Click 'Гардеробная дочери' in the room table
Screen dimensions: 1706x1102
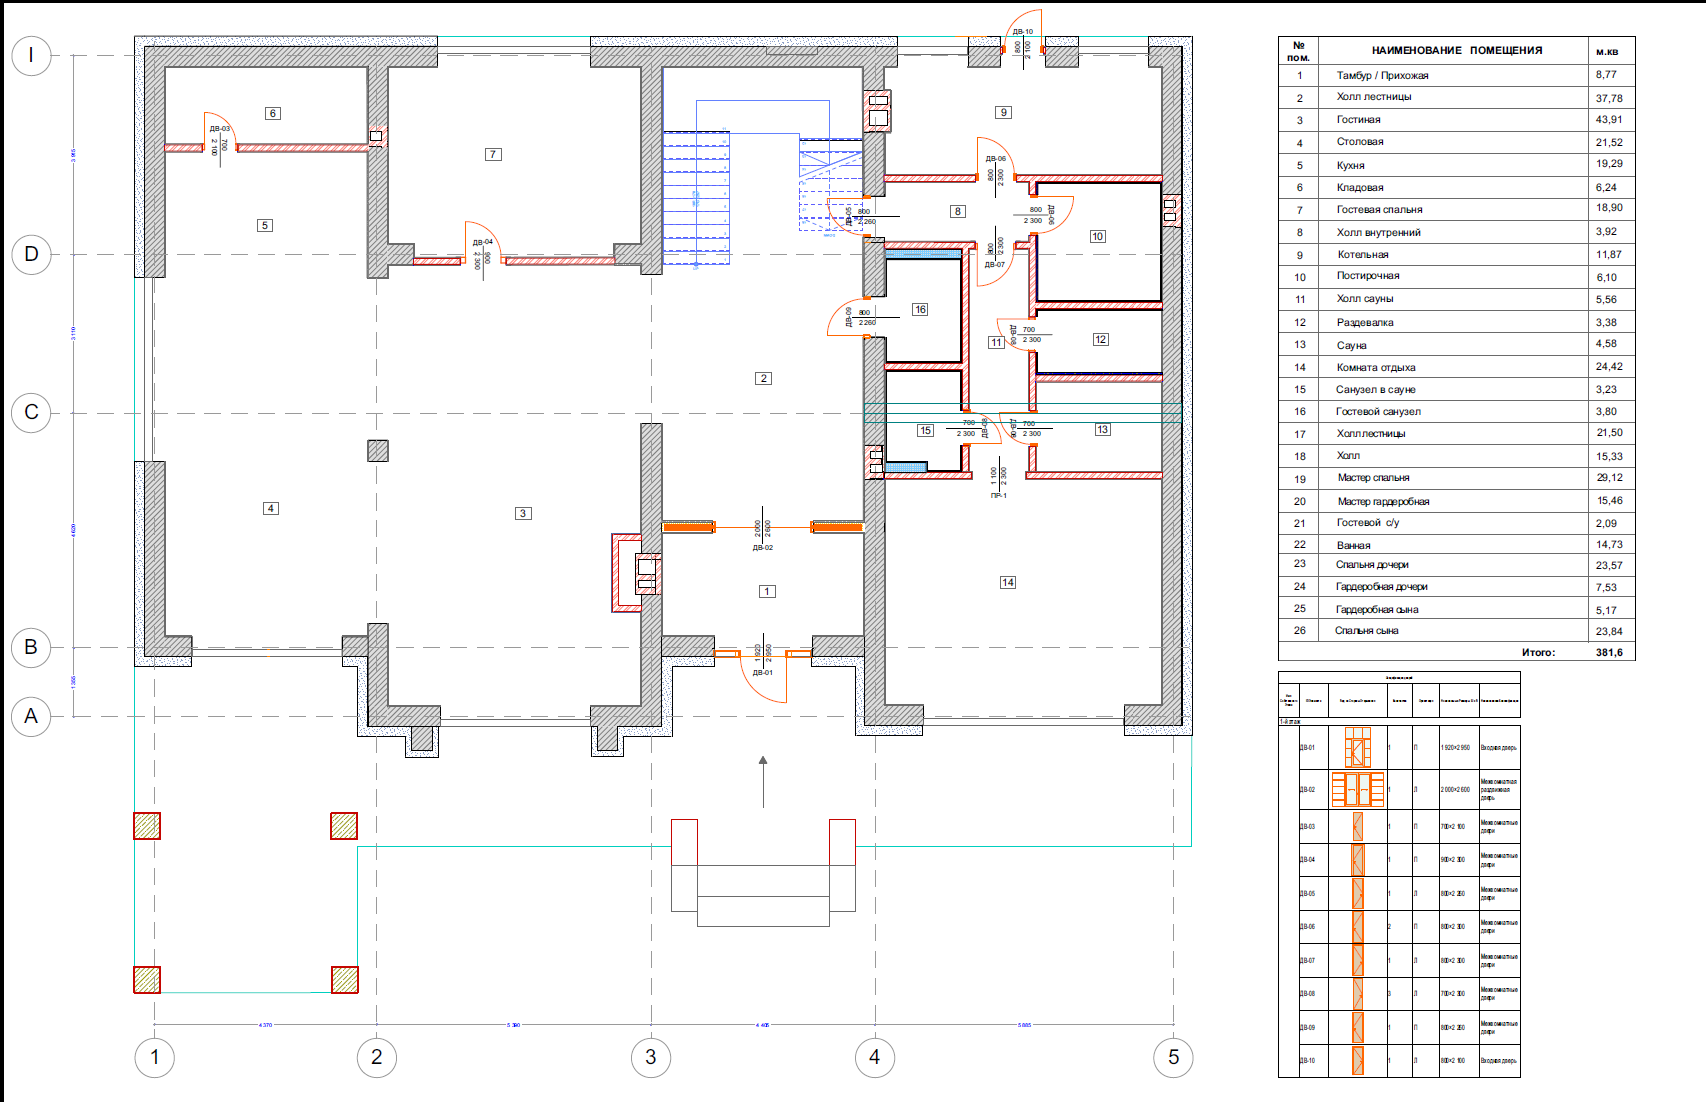click(x=1382, y=586)
